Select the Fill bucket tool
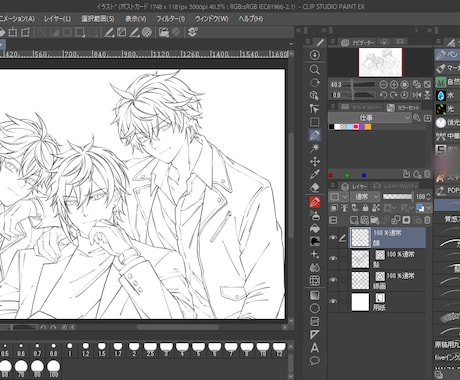The image size is (460, 380). click(314, 228)
